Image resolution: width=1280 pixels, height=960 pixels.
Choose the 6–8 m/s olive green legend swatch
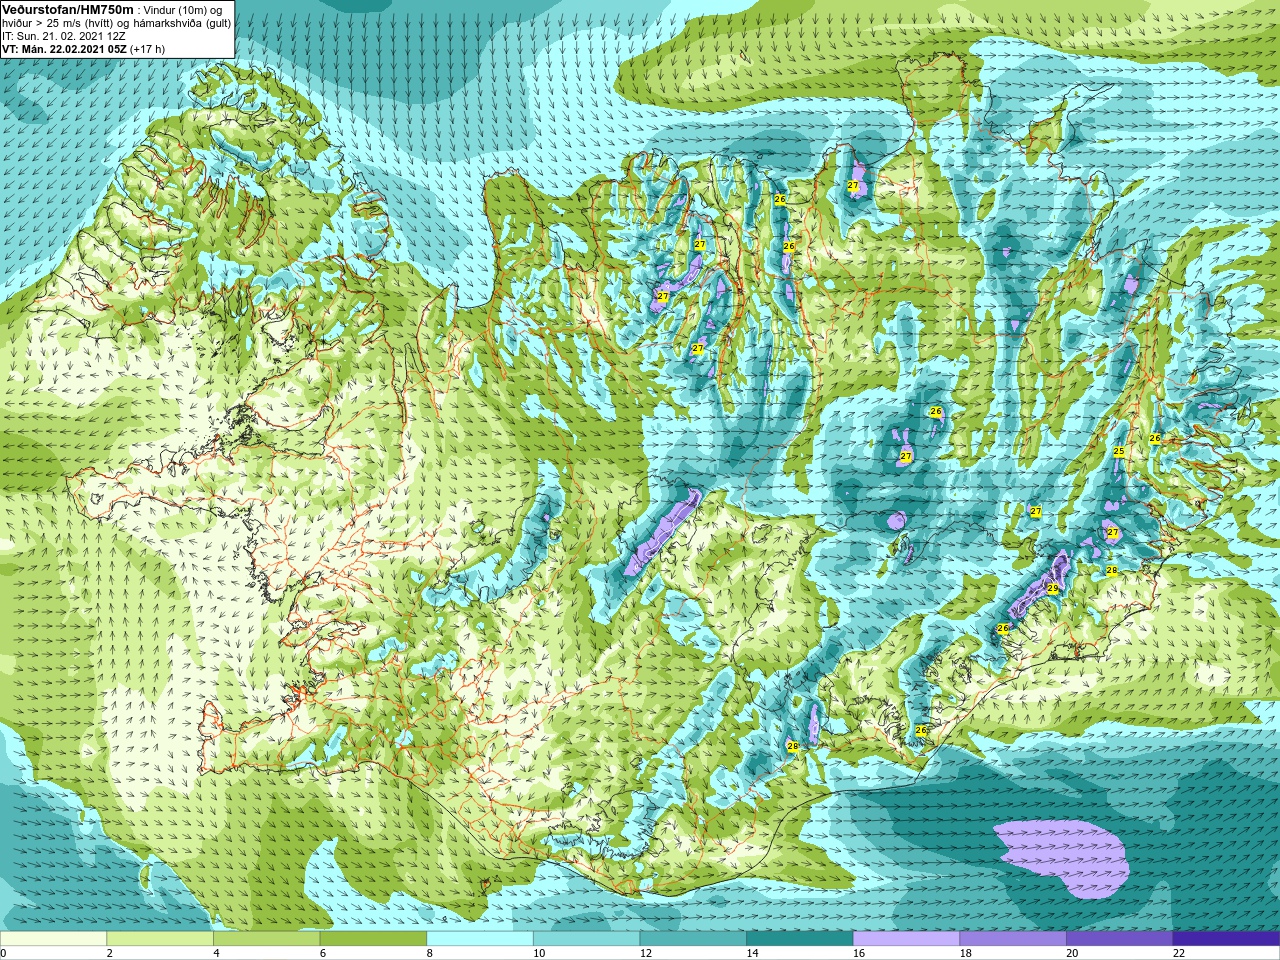pos(373,939)
